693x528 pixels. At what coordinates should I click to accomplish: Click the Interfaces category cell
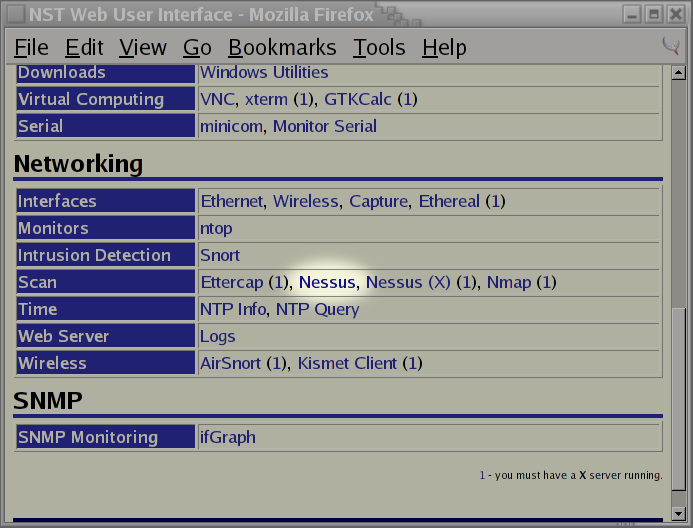[106, 201]
